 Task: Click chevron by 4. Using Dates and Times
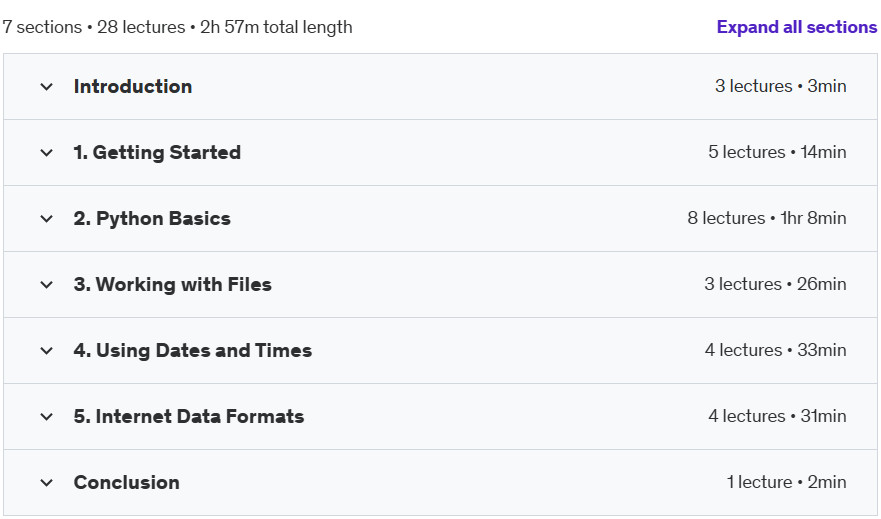click(x=47, y=350)
